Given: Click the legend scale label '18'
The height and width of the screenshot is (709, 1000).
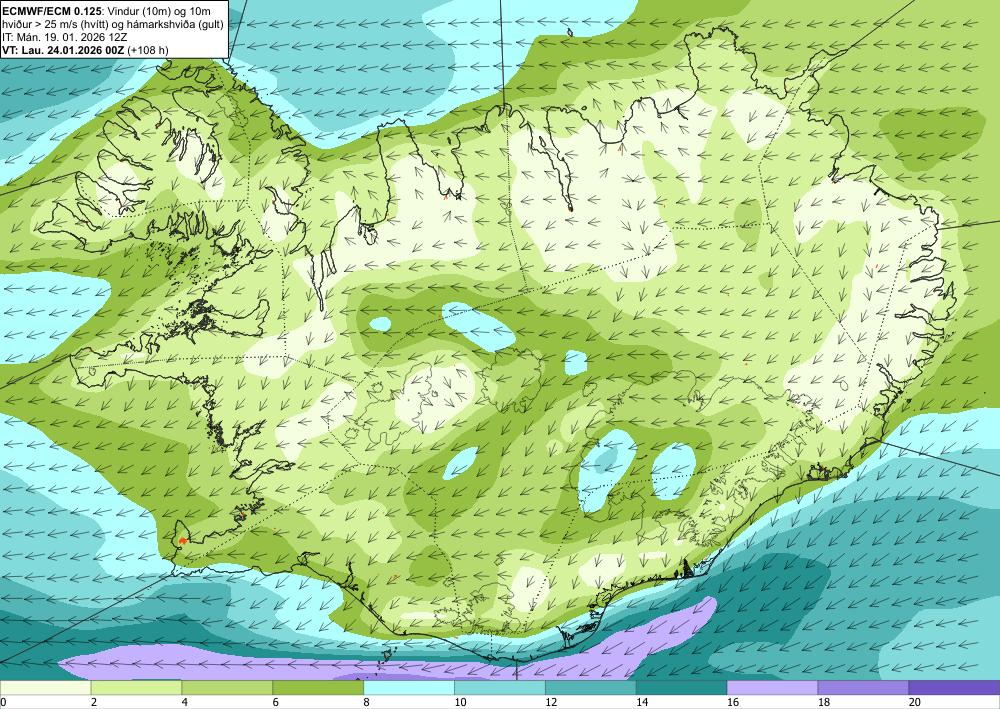Looking at the screenshot, I should (823, 703).
